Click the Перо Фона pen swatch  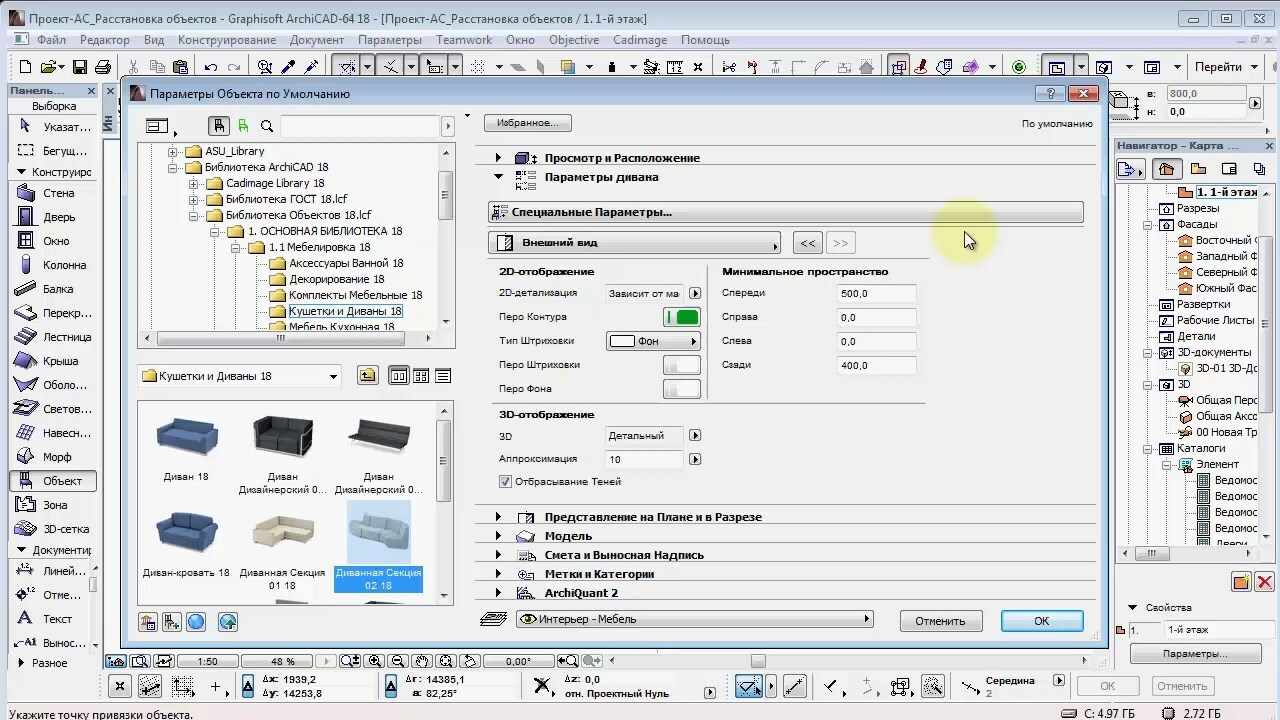point(682,389)
